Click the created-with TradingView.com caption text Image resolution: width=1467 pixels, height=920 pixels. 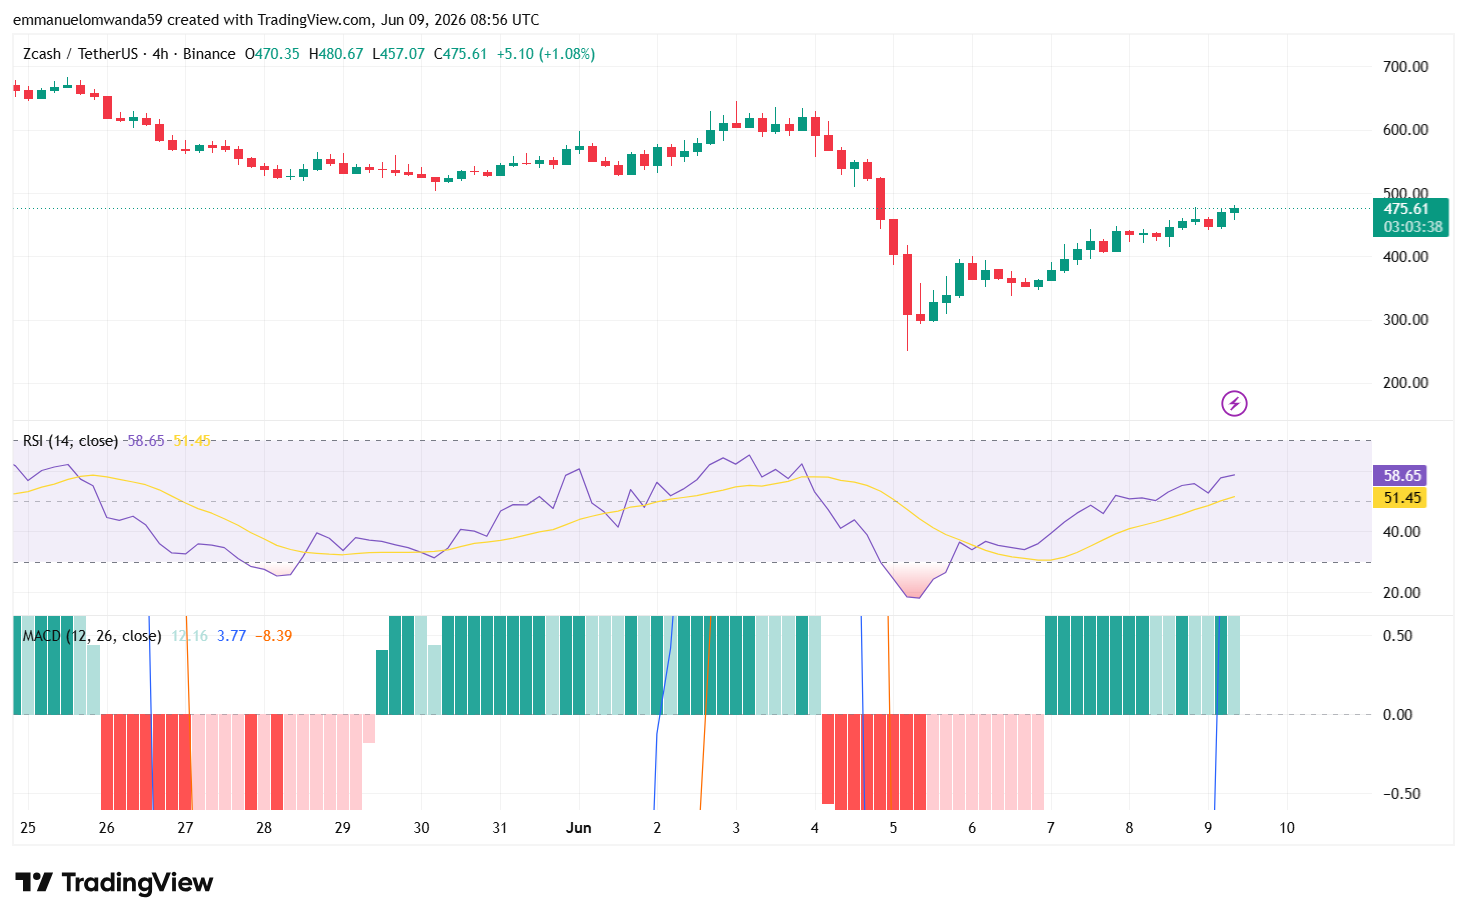[276, 20]
